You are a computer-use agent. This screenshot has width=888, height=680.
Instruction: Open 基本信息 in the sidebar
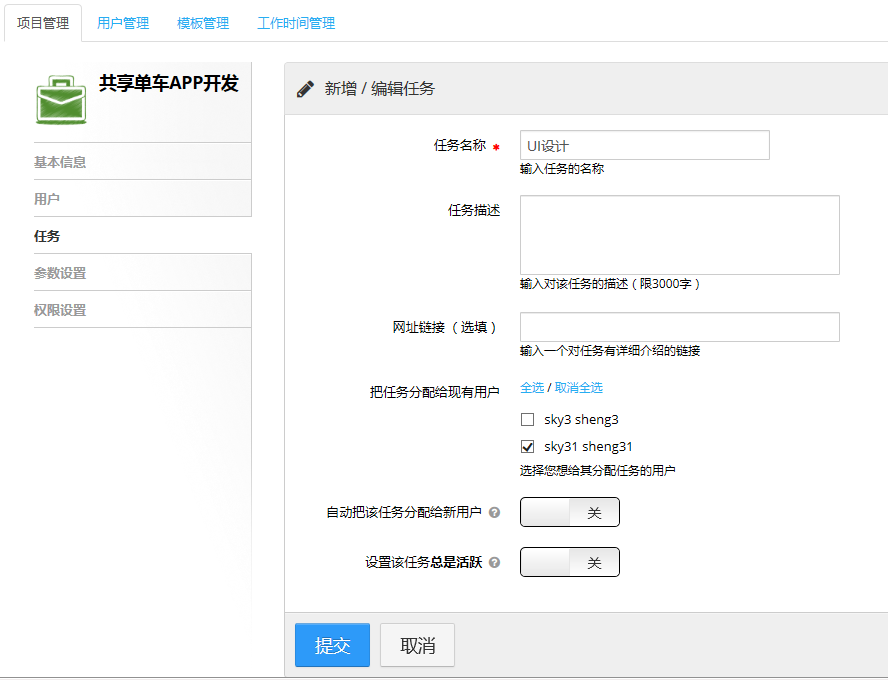[60, 162]
